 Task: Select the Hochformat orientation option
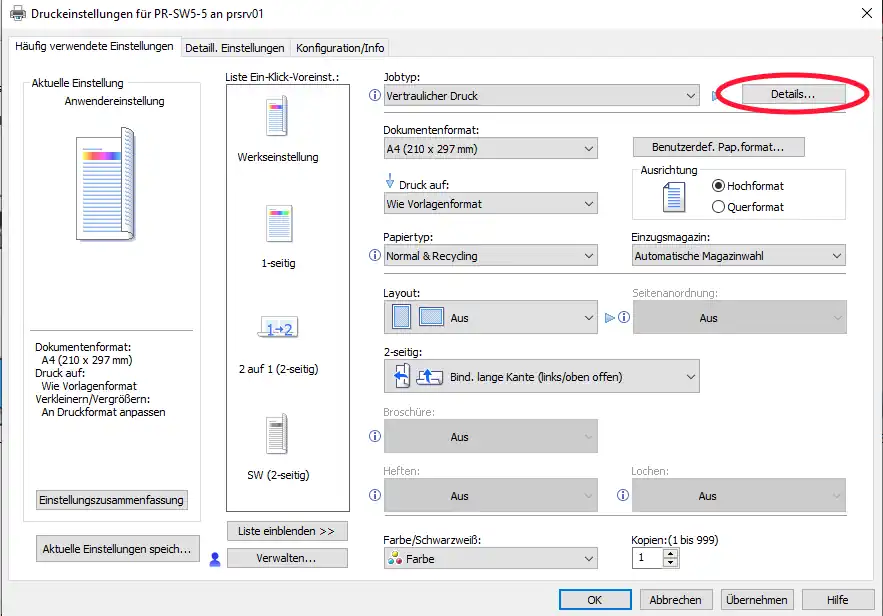pyautogui.click(x=718, y=186)
